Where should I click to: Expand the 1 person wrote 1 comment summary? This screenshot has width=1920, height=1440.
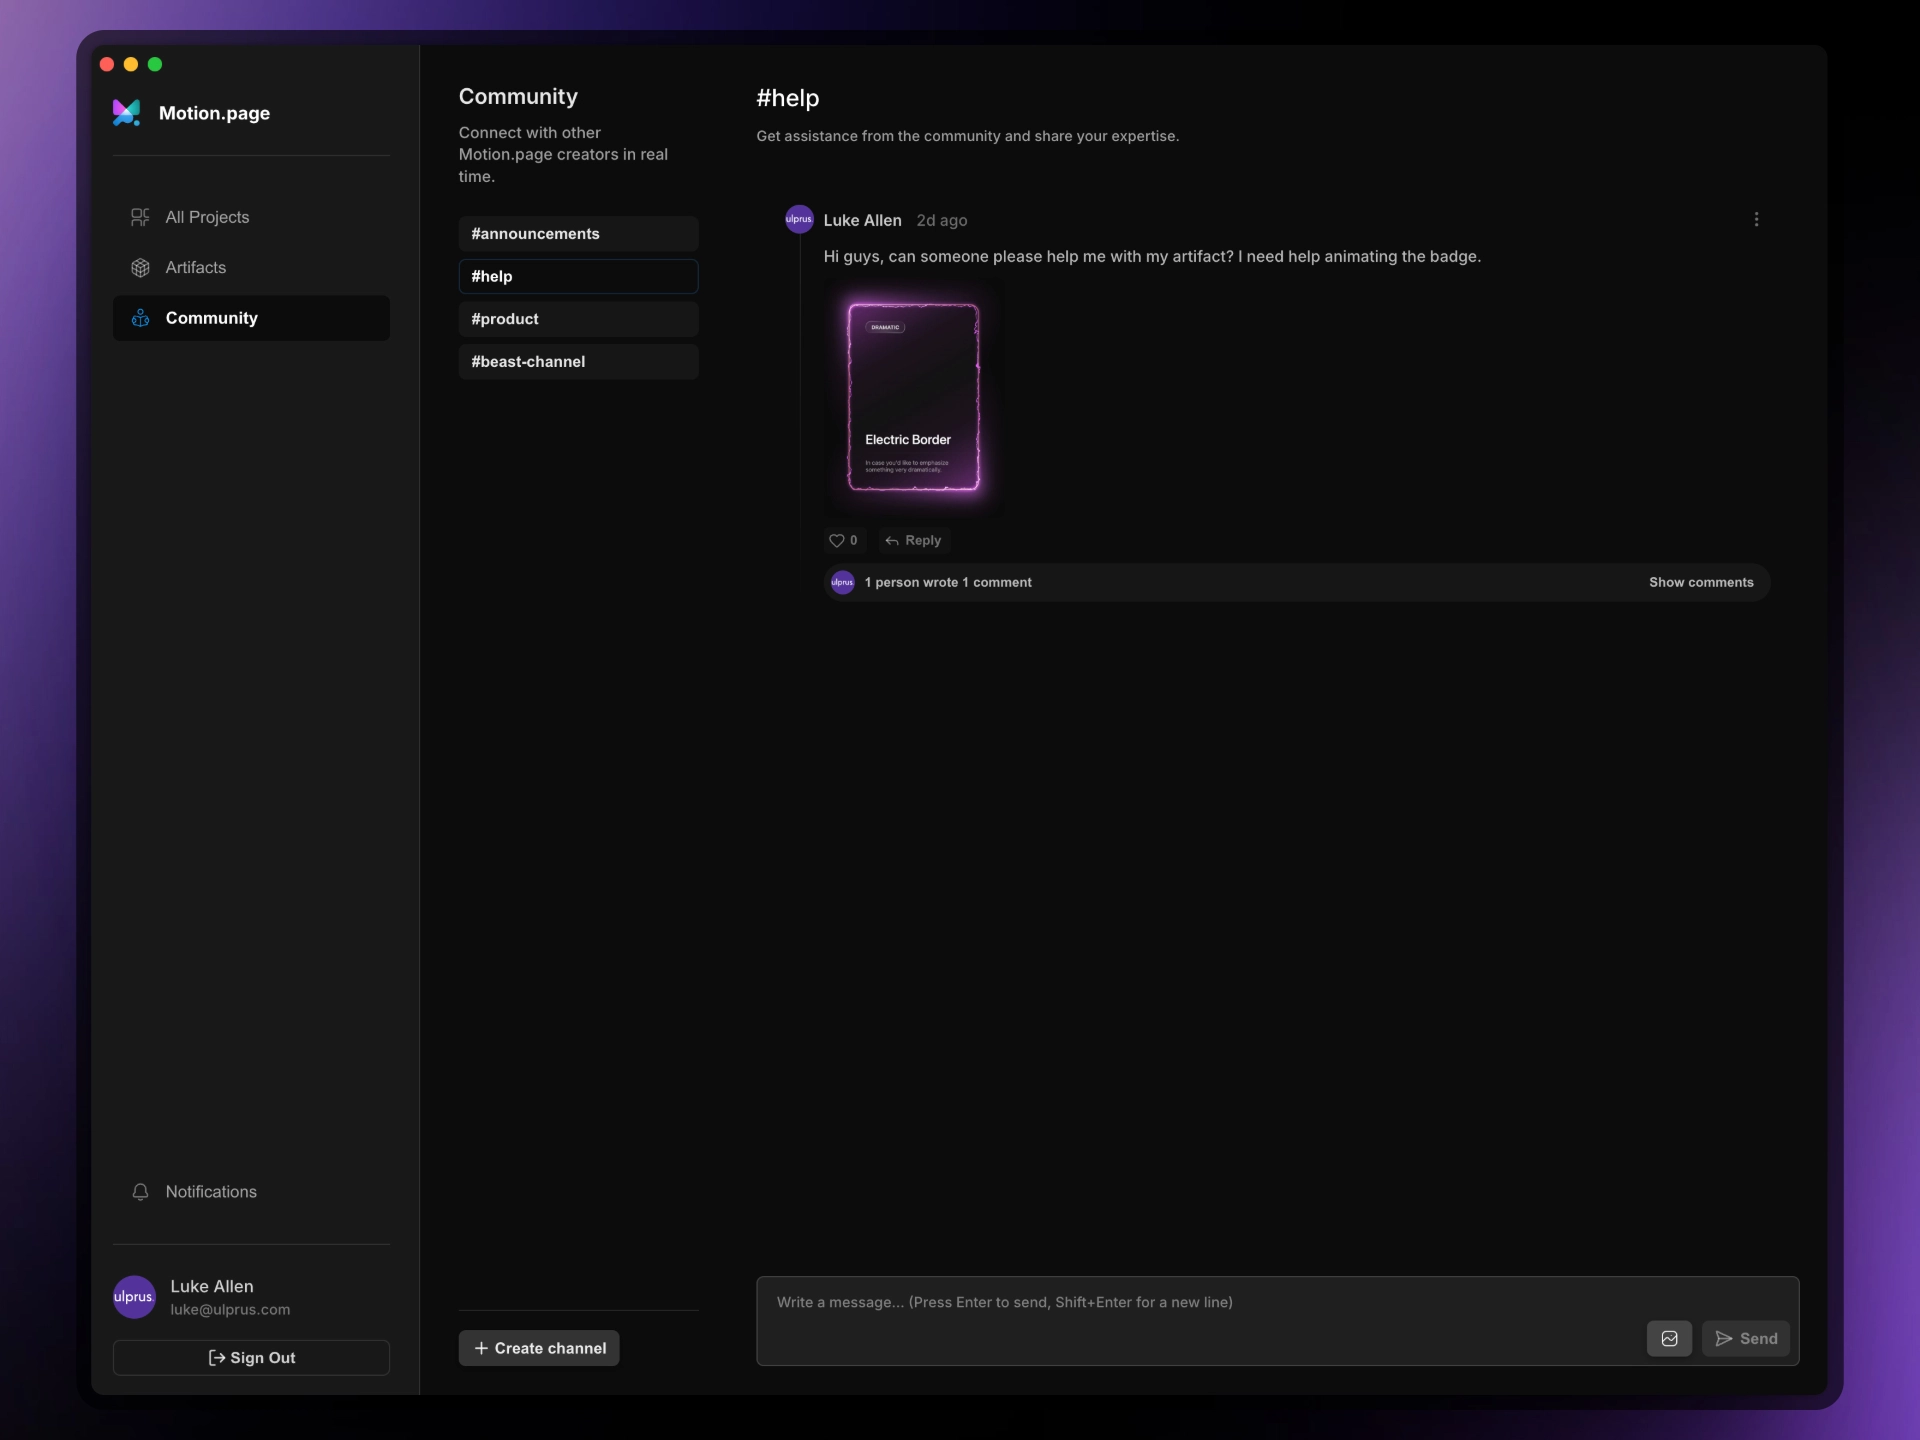pos(948,583)
